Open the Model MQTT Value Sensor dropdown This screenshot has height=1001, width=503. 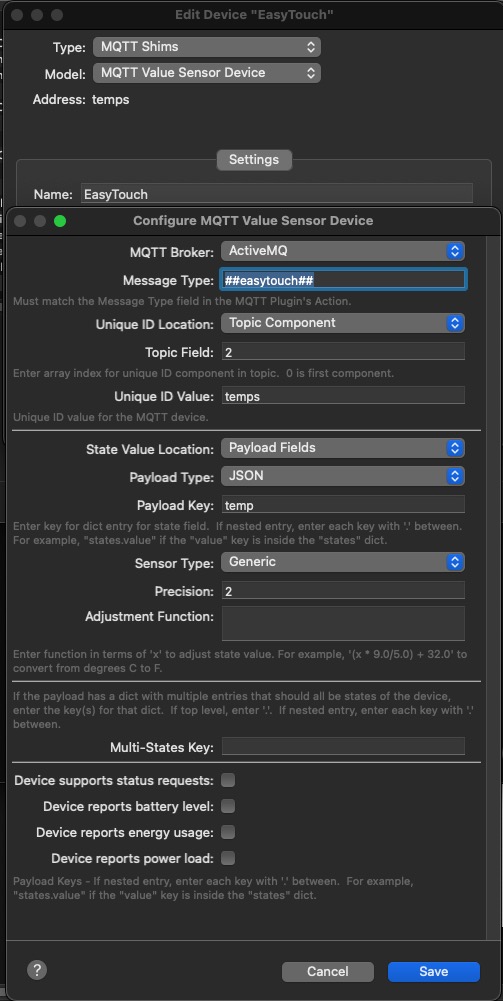point(207,73)
